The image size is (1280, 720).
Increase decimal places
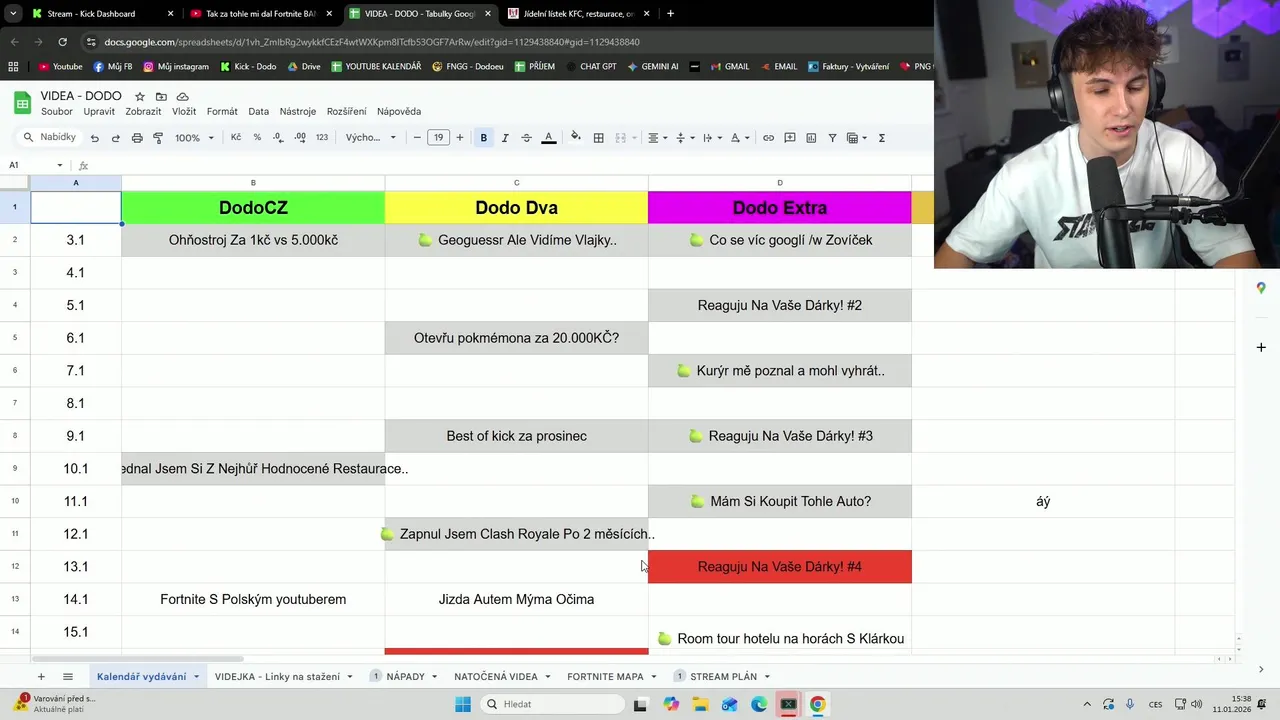pos(300,138)
